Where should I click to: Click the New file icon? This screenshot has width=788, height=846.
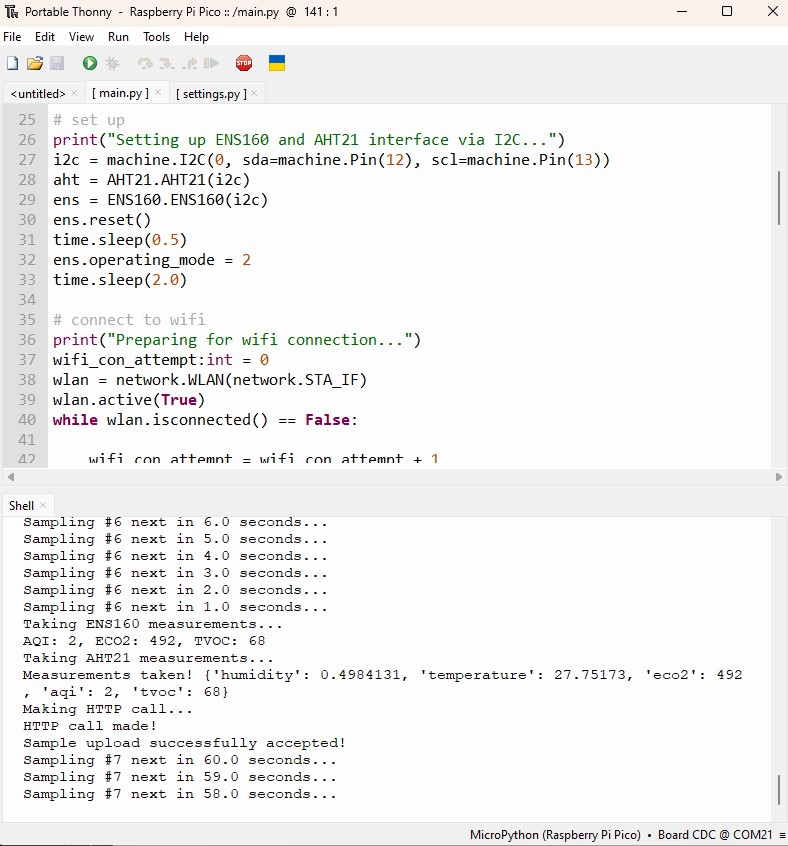tap(12, 63)
